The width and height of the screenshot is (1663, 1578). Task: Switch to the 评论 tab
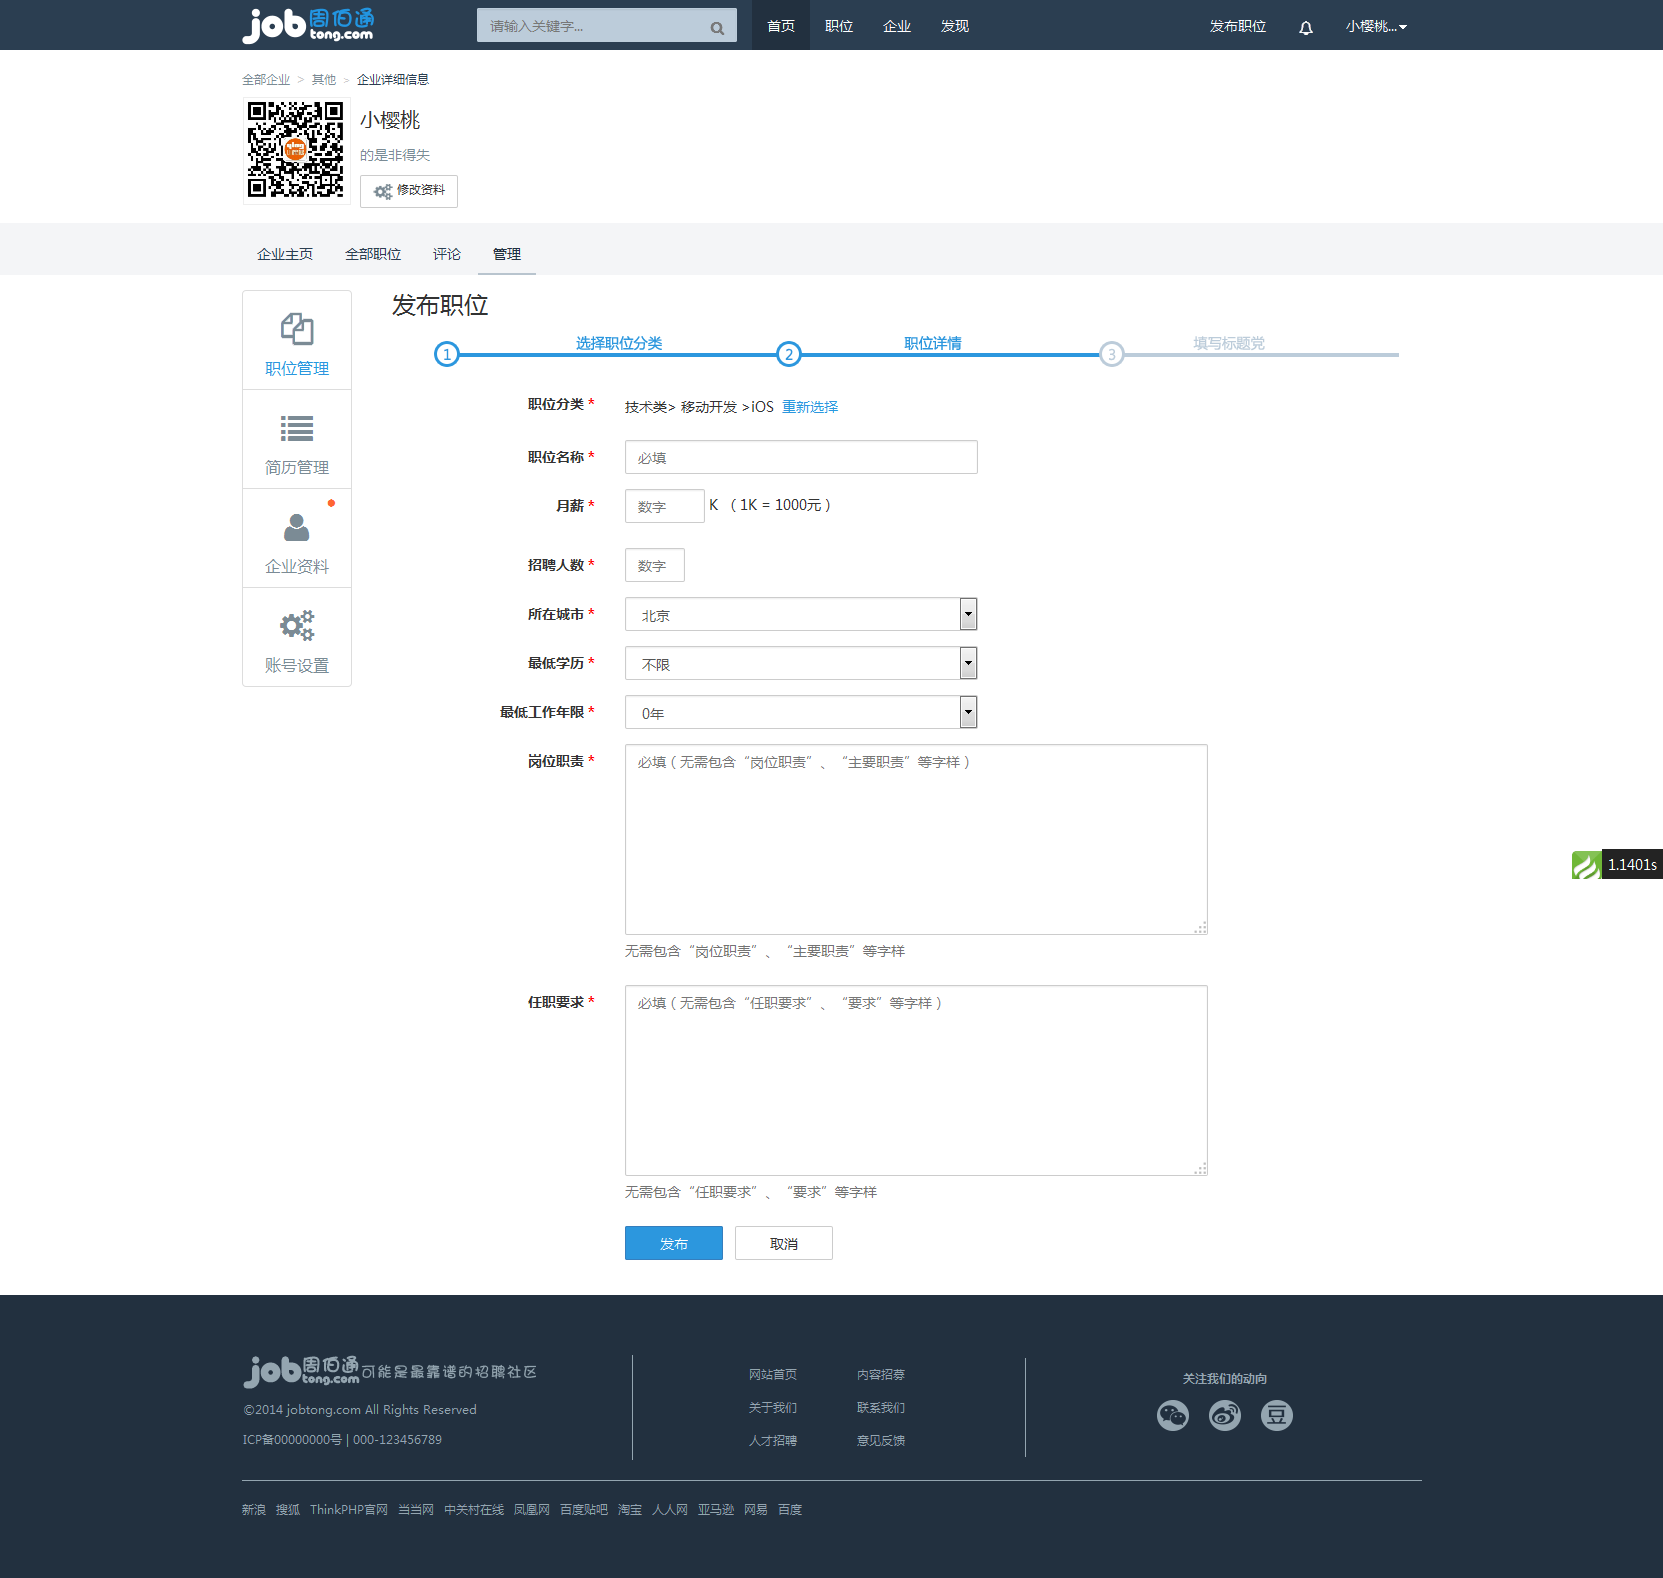click(x=447, y=254)
